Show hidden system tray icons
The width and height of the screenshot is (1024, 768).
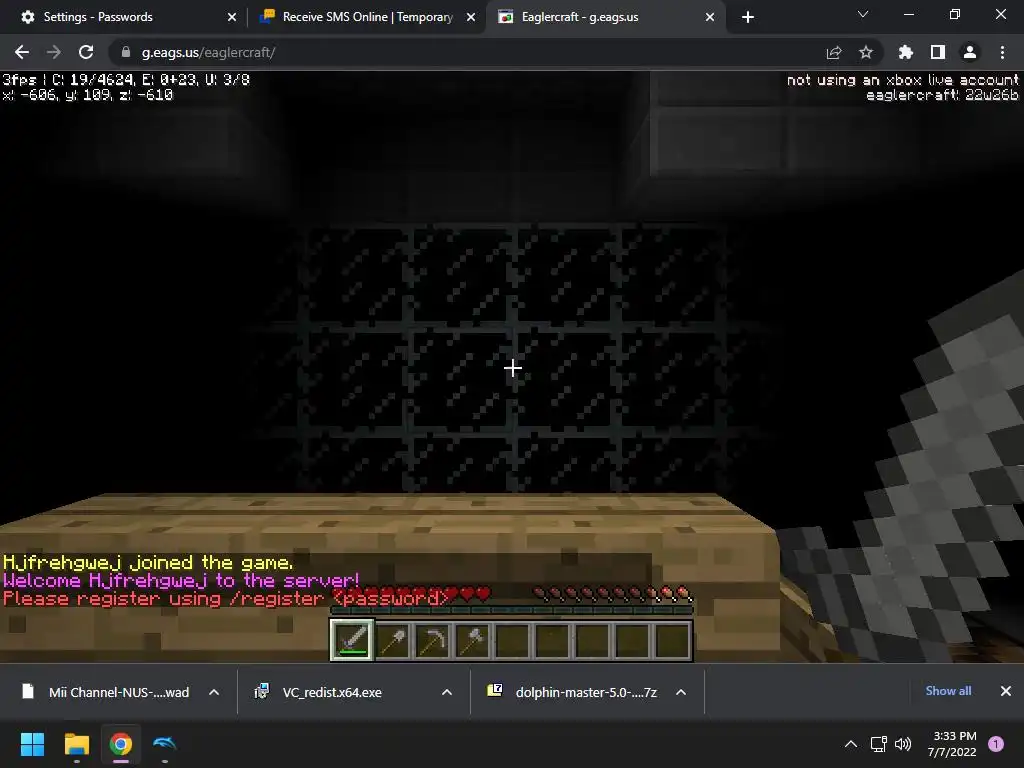[x=851, y=744]
